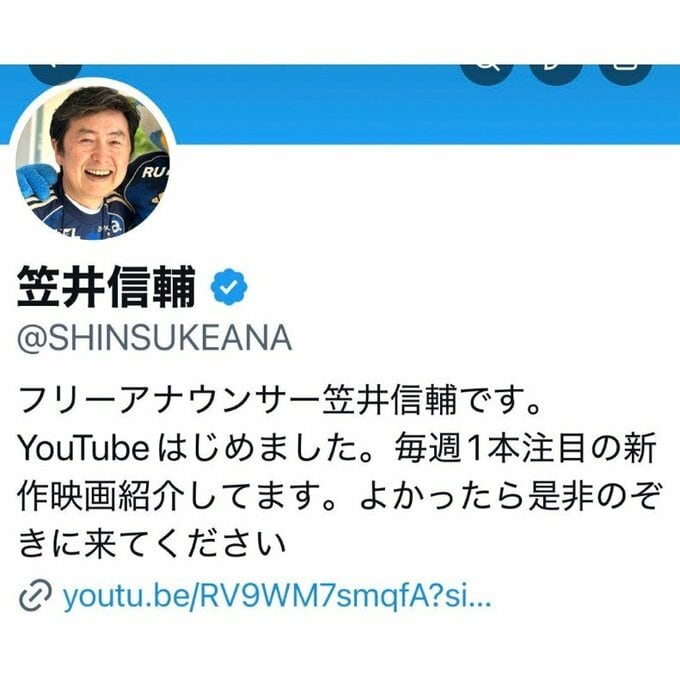Click はじめました text in bio
This screenshot has width=680, height=679.
(x=265, y=449)
